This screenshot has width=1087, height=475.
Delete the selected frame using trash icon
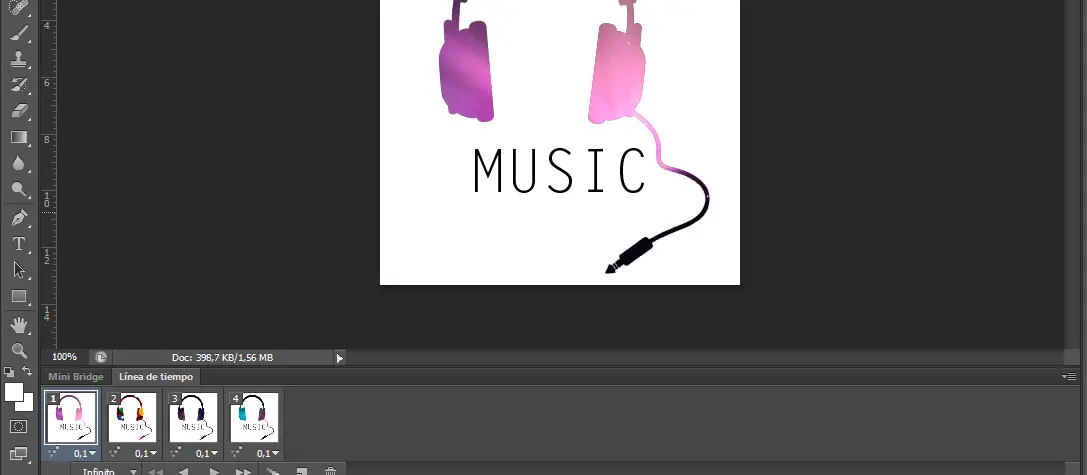click(x=331, y=472)
